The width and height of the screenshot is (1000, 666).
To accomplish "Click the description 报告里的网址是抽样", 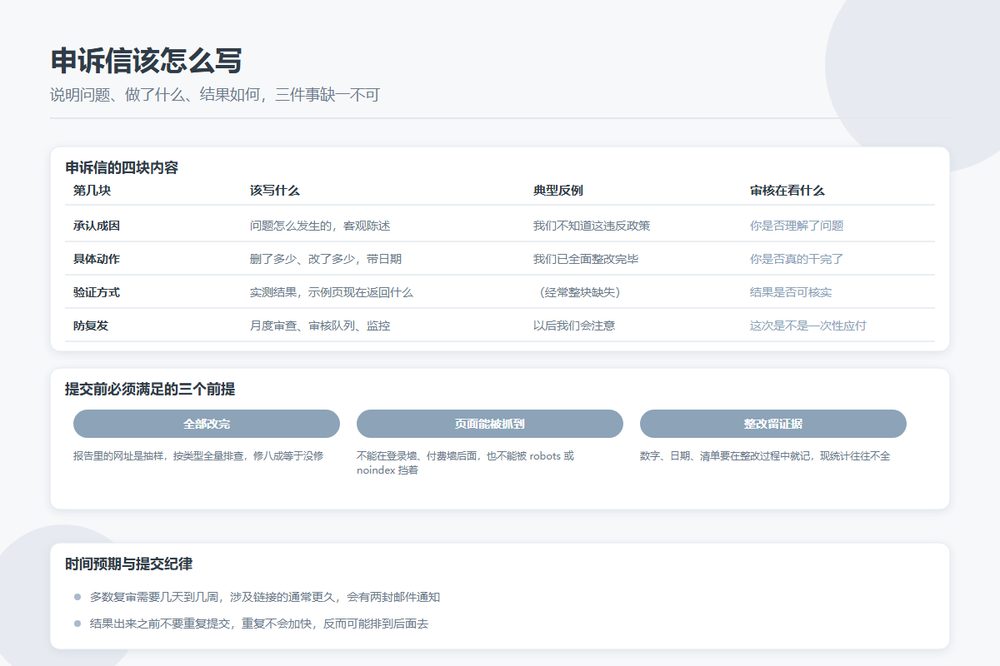I will tap(198, 455).
